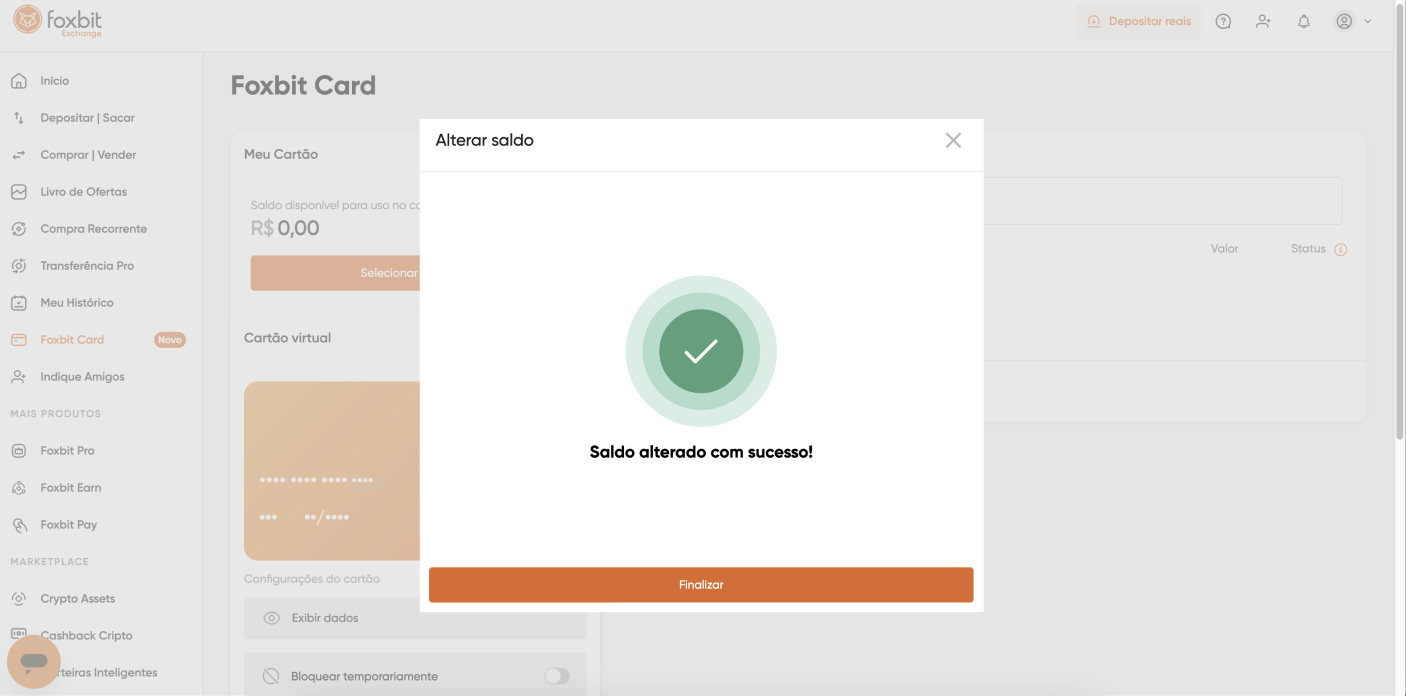Click the Transferência Pro icon

tap(18, 266)
